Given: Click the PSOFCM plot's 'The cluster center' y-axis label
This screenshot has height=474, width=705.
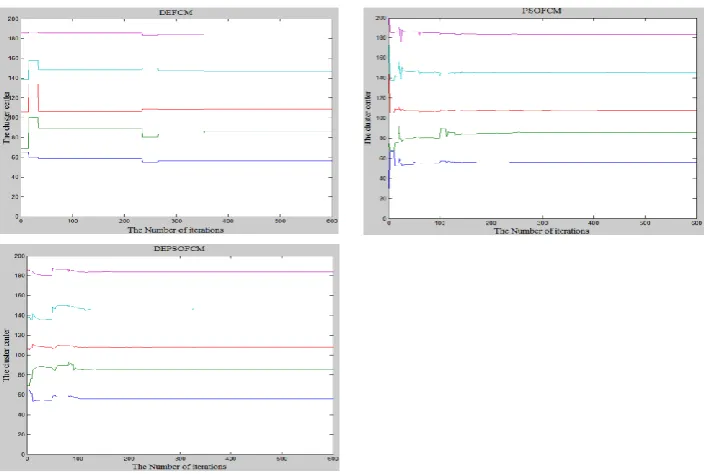Looking at the screenshot, I should click(368, 117).
